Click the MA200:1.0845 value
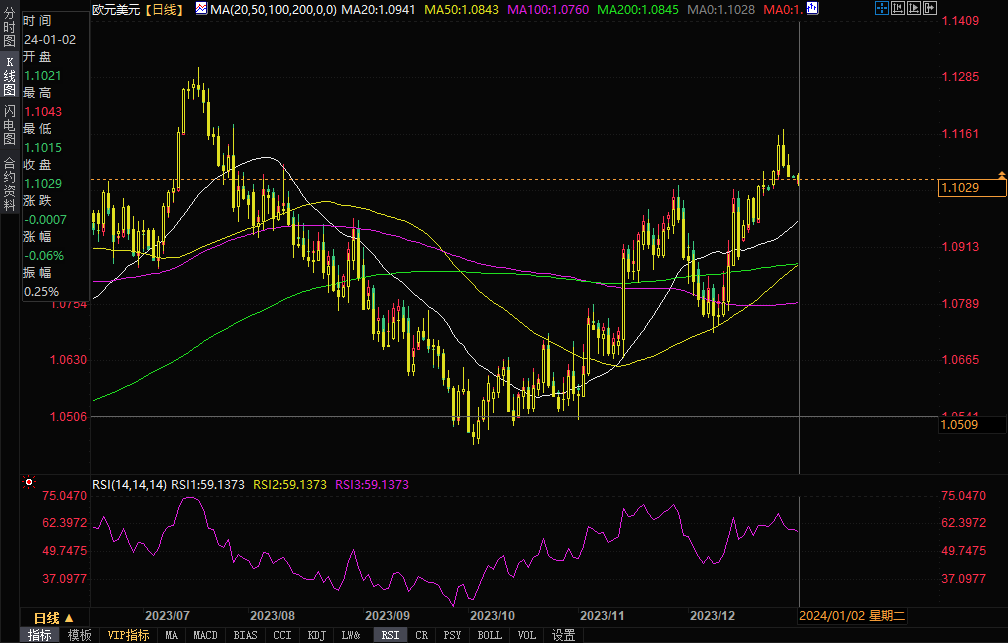The image size is (1008, 643). [638, 9]
